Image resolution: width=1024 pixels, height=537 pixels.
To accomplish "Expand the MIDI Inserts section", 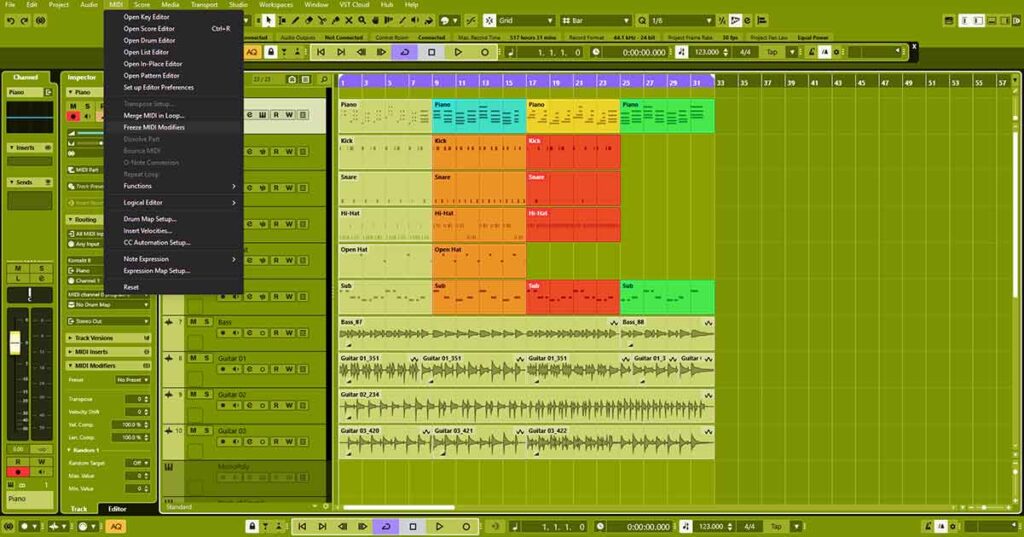I will [x=108, y=352].
